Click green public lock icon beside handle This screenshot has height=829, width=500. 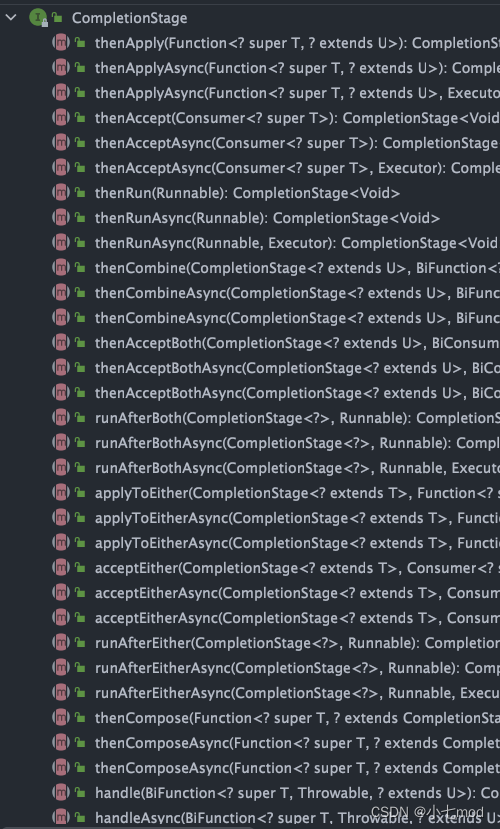coord(80,793)
